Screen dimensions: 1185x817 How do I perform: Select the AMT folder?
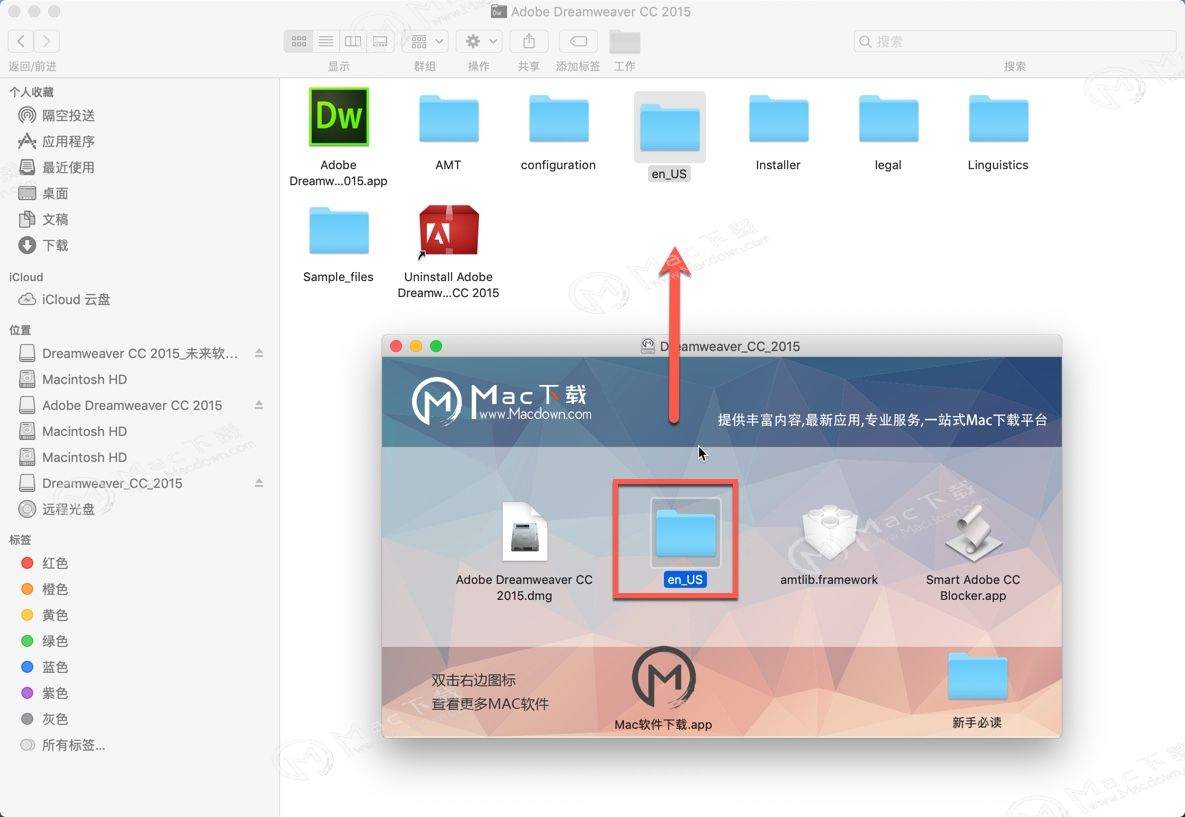[449, 119]
